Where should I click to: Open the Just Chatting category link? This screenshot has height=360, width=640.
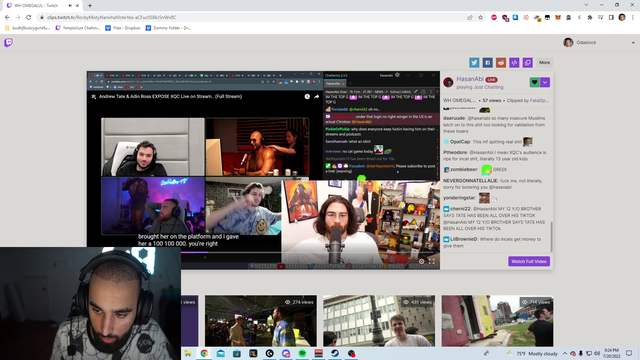[x=489, y=87]
